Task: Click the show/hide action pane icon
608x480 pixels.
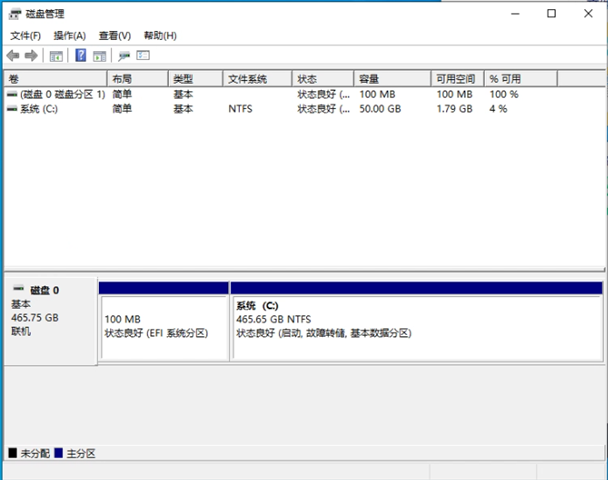Action: (x=99, y=56)
